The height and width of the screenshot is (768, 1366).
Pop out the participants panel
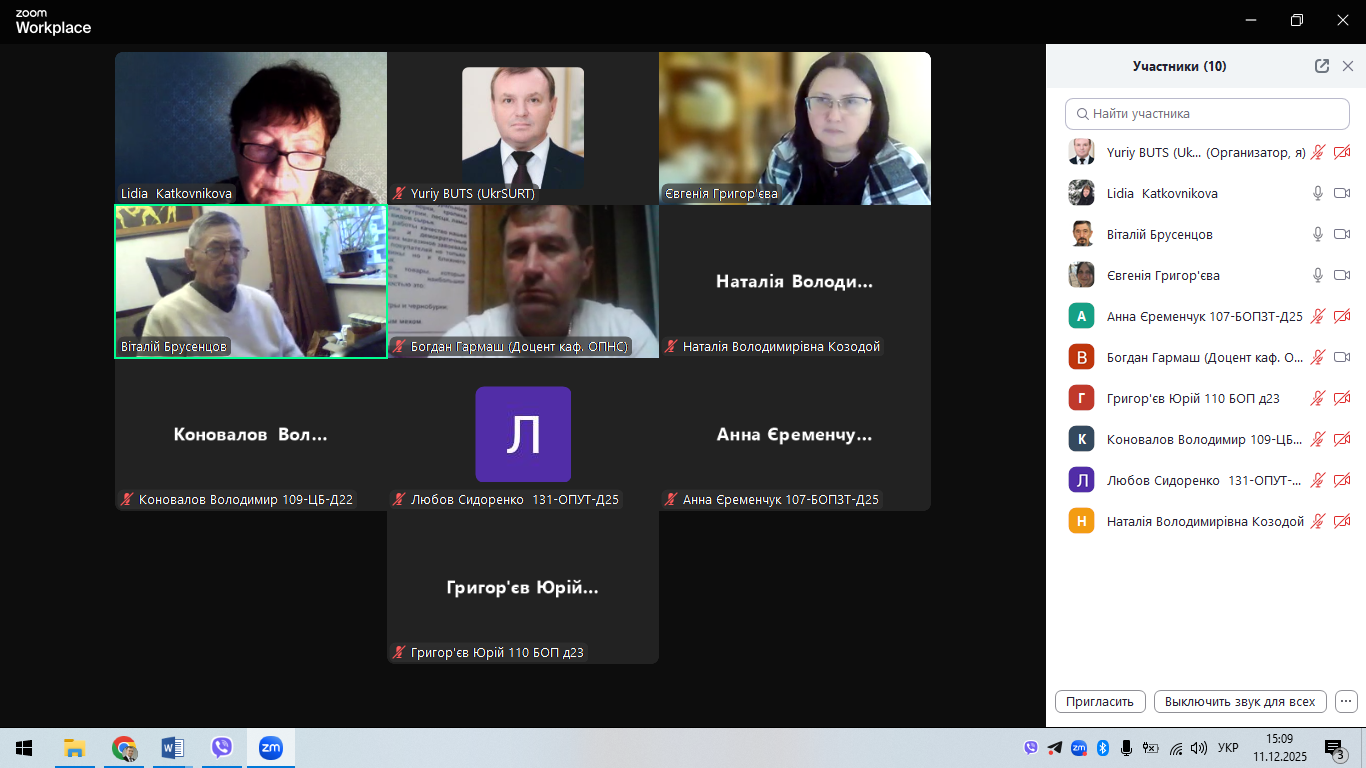[1321, 66]
